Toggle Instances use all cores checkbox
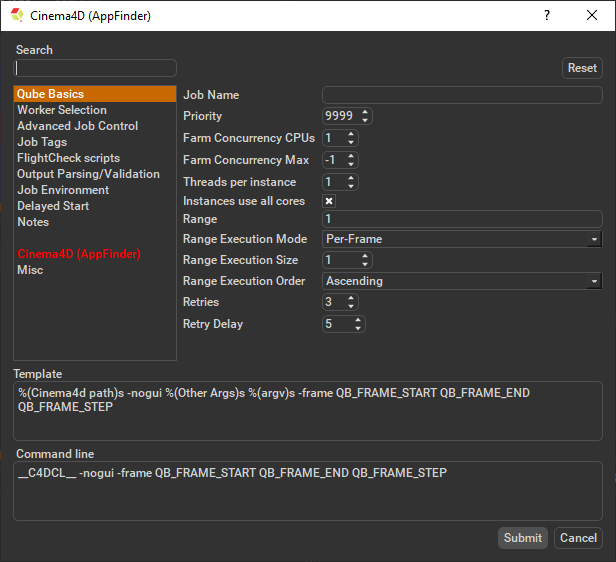 point(329,201)
